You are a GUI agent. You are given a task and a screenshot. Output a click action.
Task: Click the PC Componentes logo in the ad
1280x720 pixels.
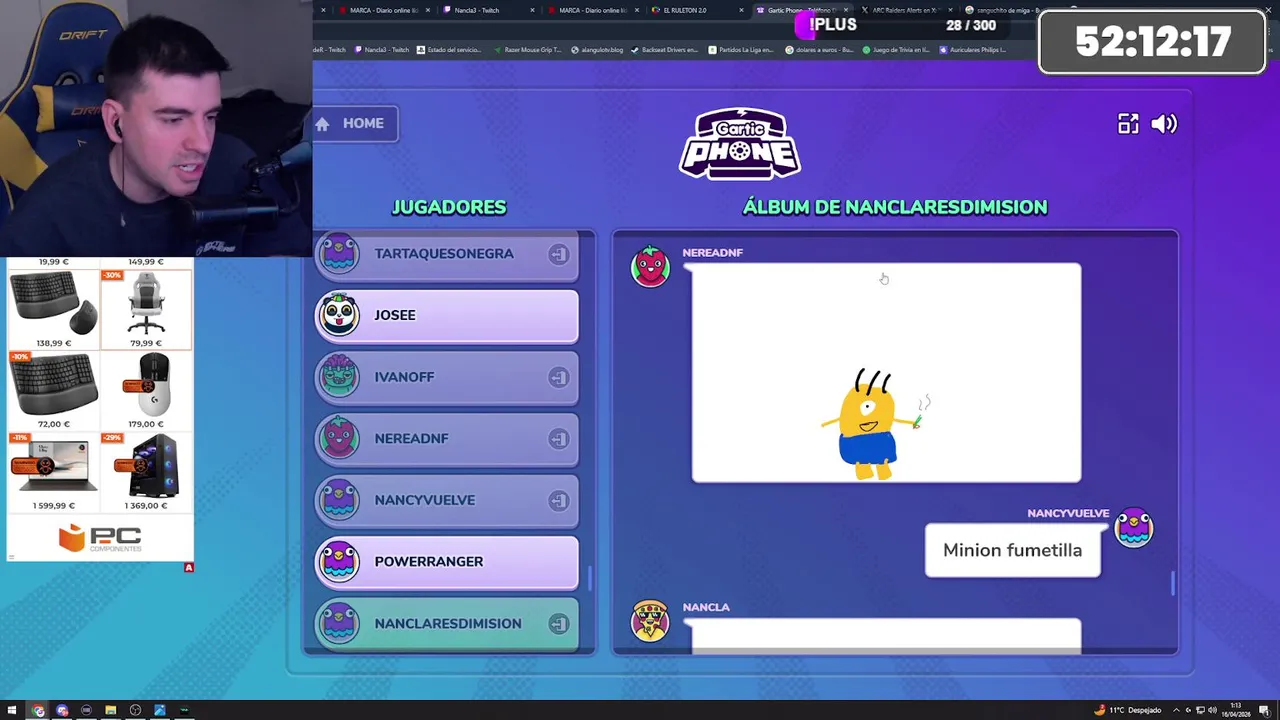tap(100, 538)
